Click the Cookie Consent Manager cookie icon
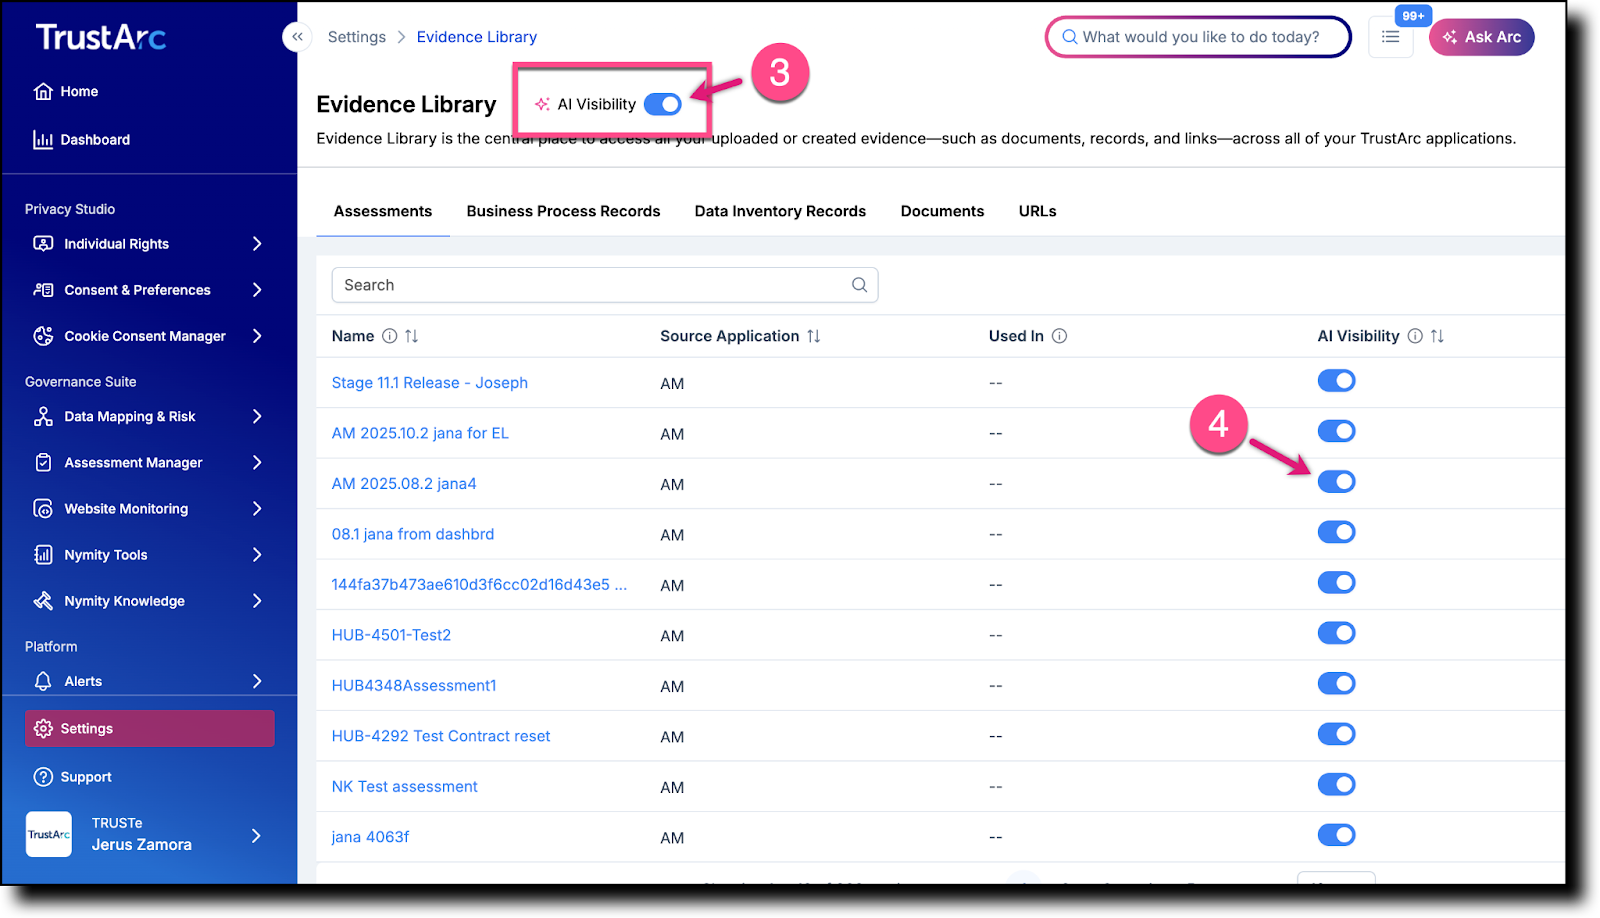Image resolution: width=1600 pixels, height=918 pixels. click(43, 336)
